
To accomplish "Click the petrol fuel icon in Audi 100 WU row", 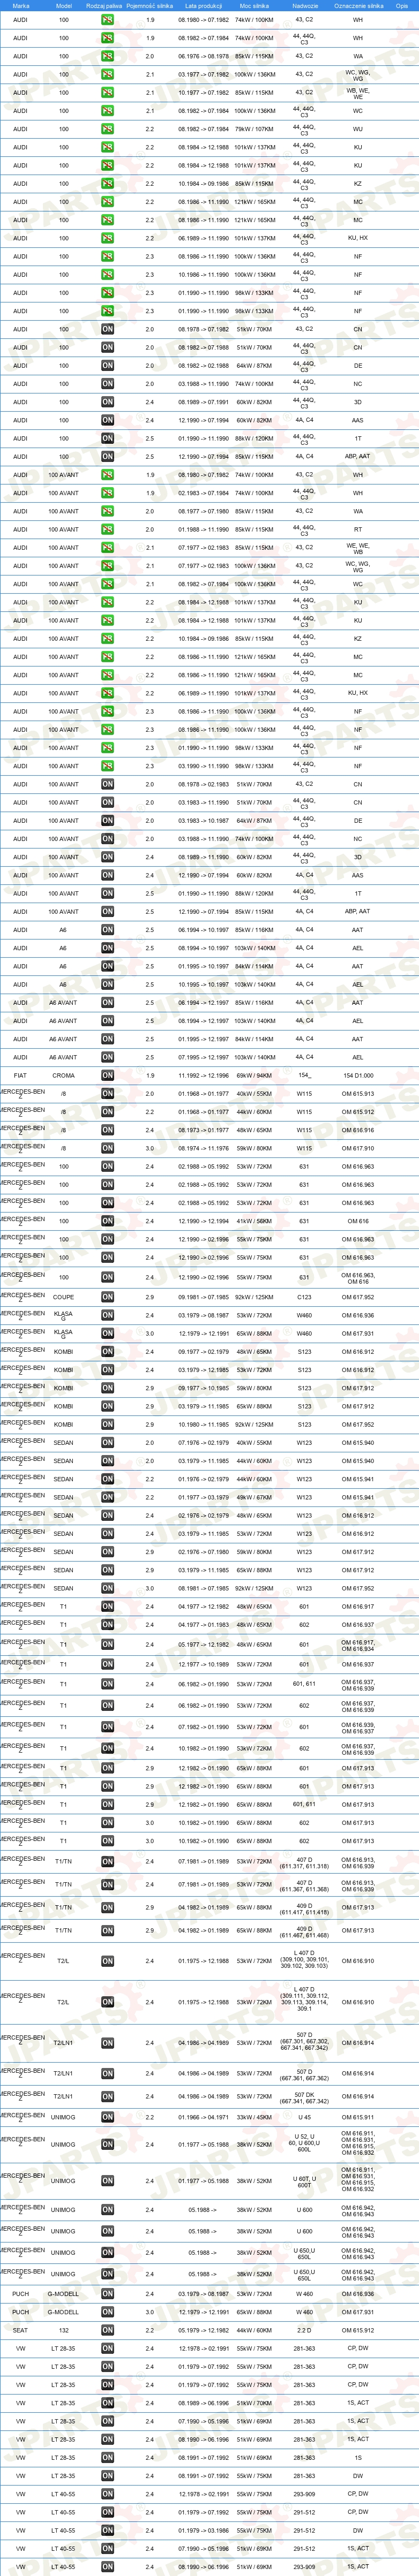I will pyautogui.click(x=107, y=129).
